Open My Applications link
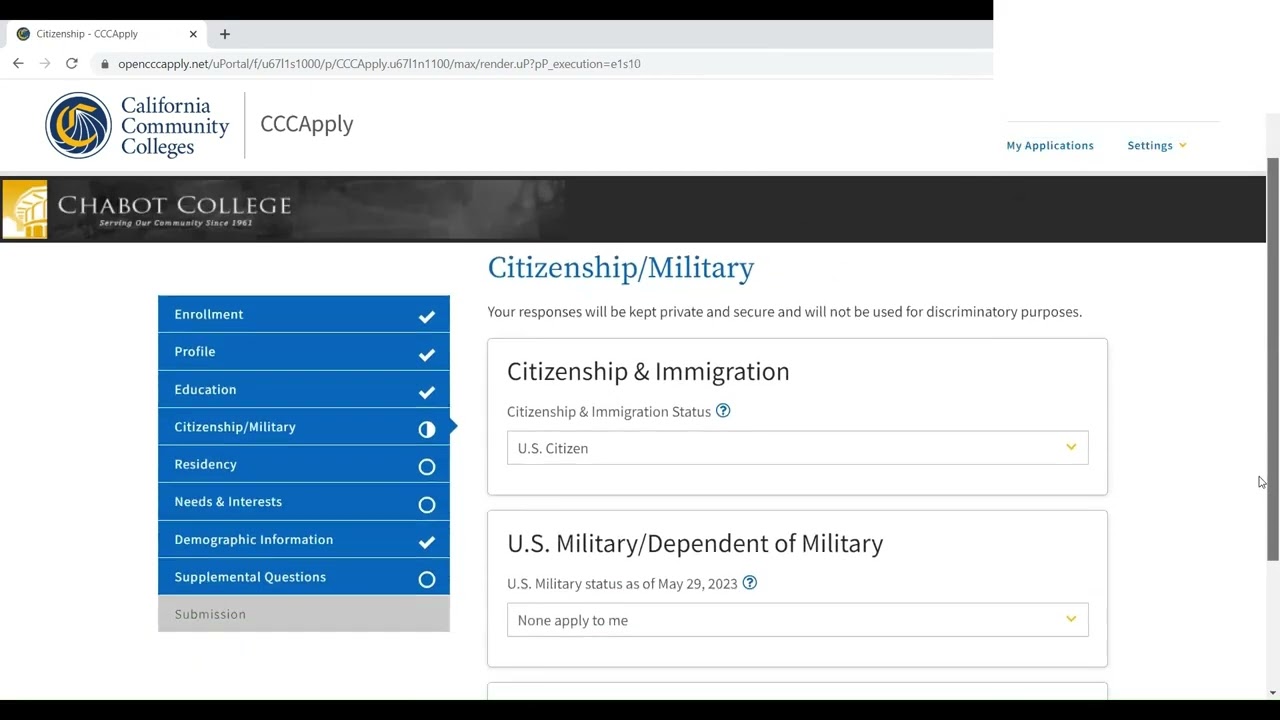 click(x=1050, y=145)
